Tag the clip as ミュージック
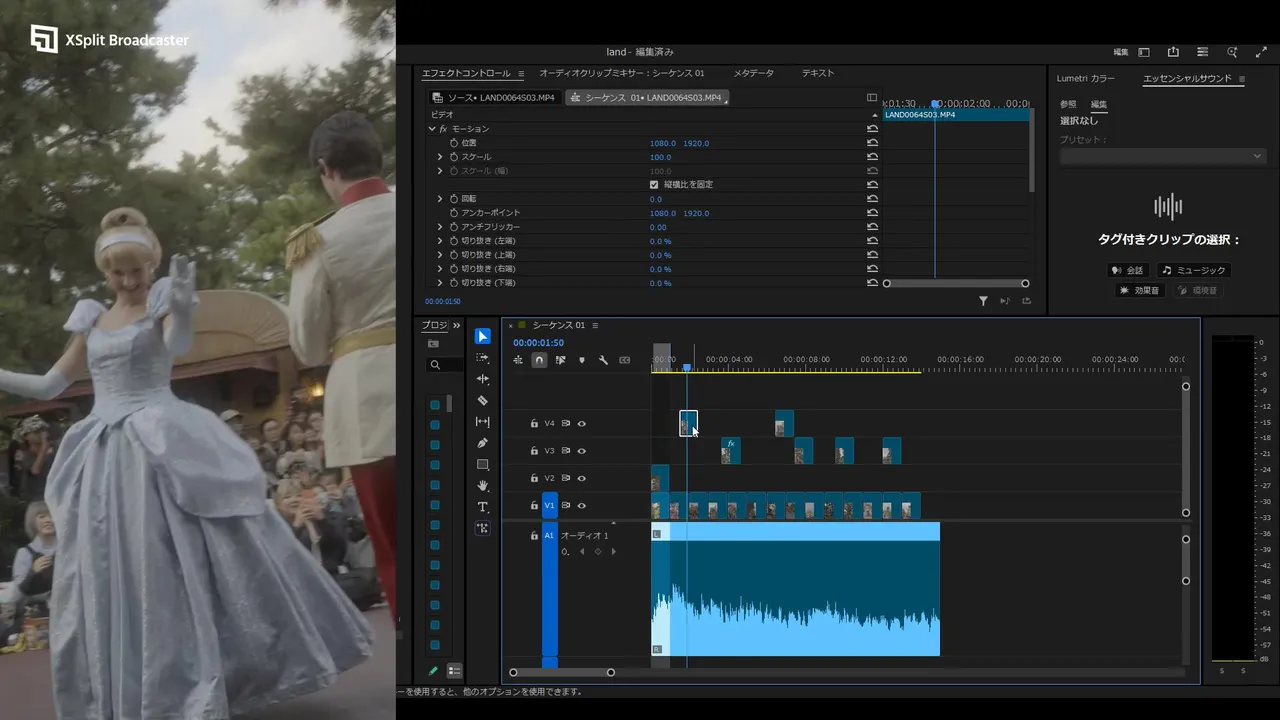 [x=1193, y=270]
